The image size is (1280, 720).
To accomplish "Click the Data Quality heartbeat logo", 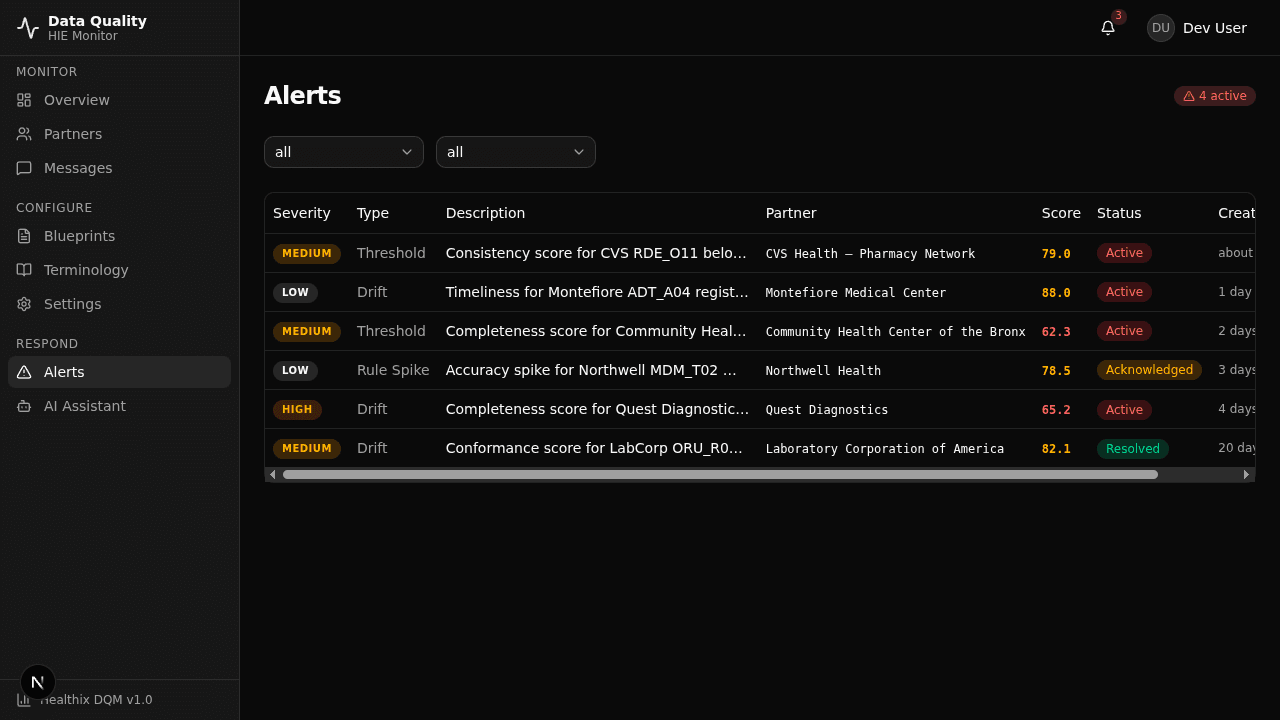I will coord(27,27).
